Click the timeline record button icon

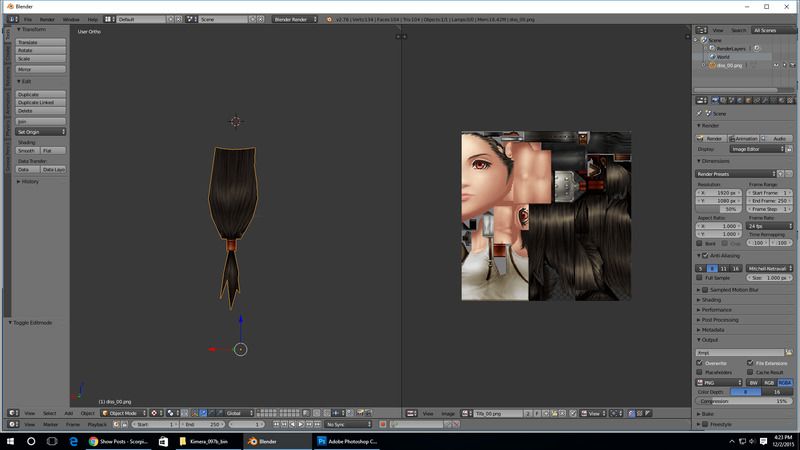tap(383, 424)
